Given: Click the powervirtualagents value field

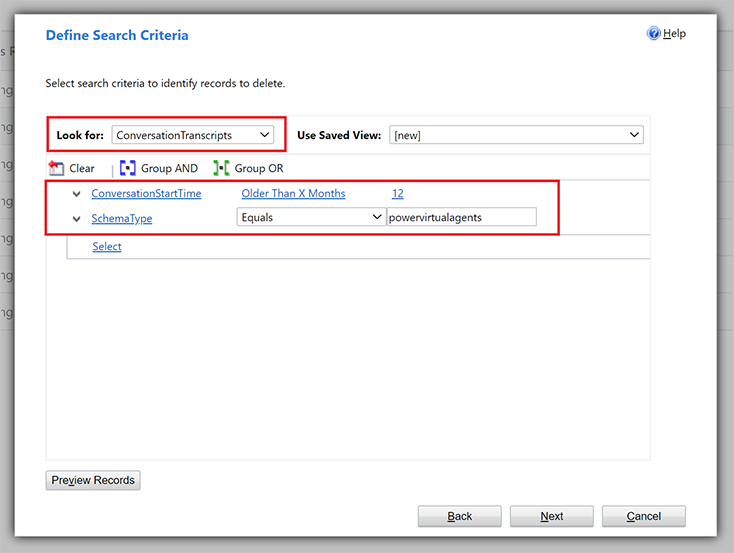Looking at the screenshot, I should [x=462, y=217].
